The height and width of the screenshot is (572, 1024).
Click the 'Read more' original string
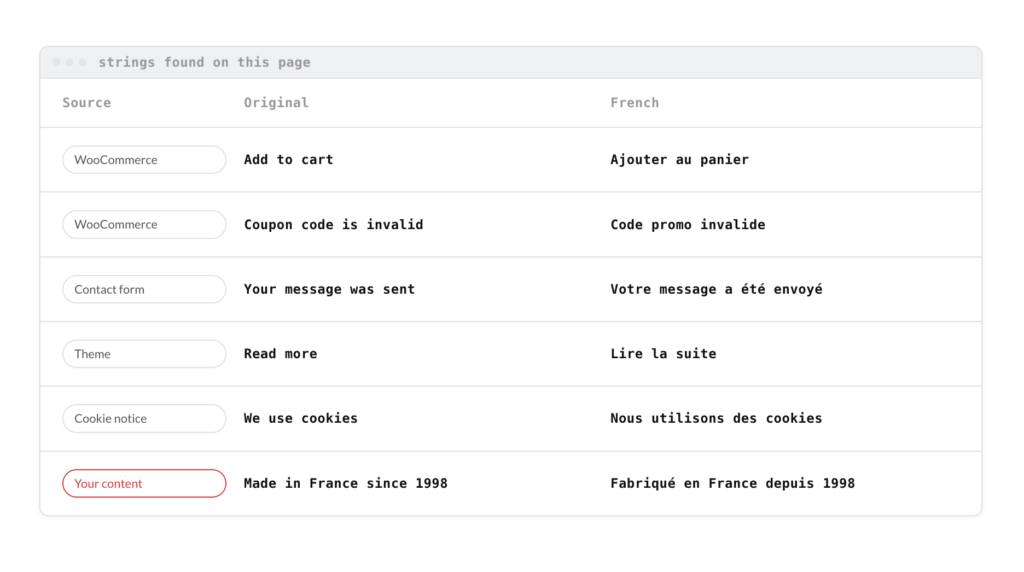pos(281,353)
